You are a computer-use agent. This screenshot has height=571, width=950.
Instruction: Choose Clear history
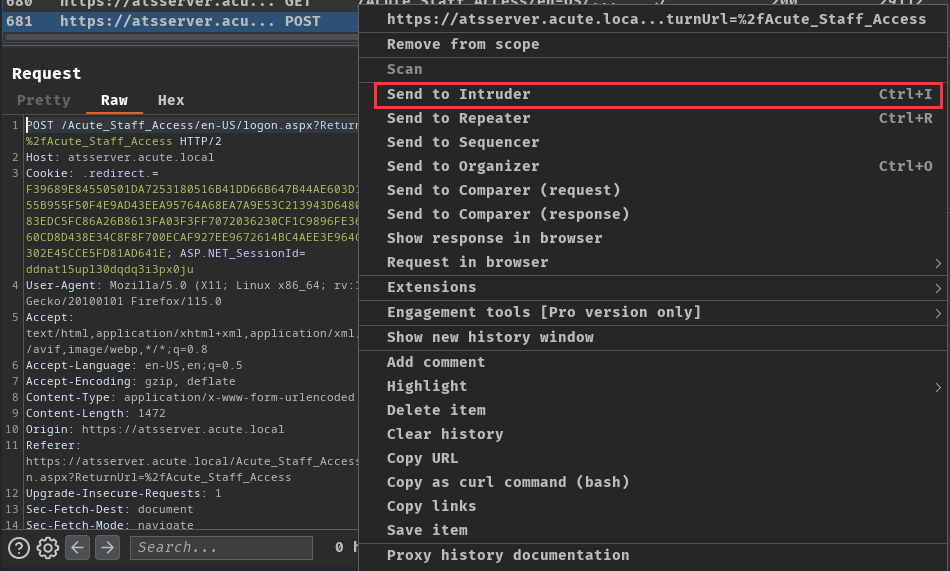tap(654, 434)
